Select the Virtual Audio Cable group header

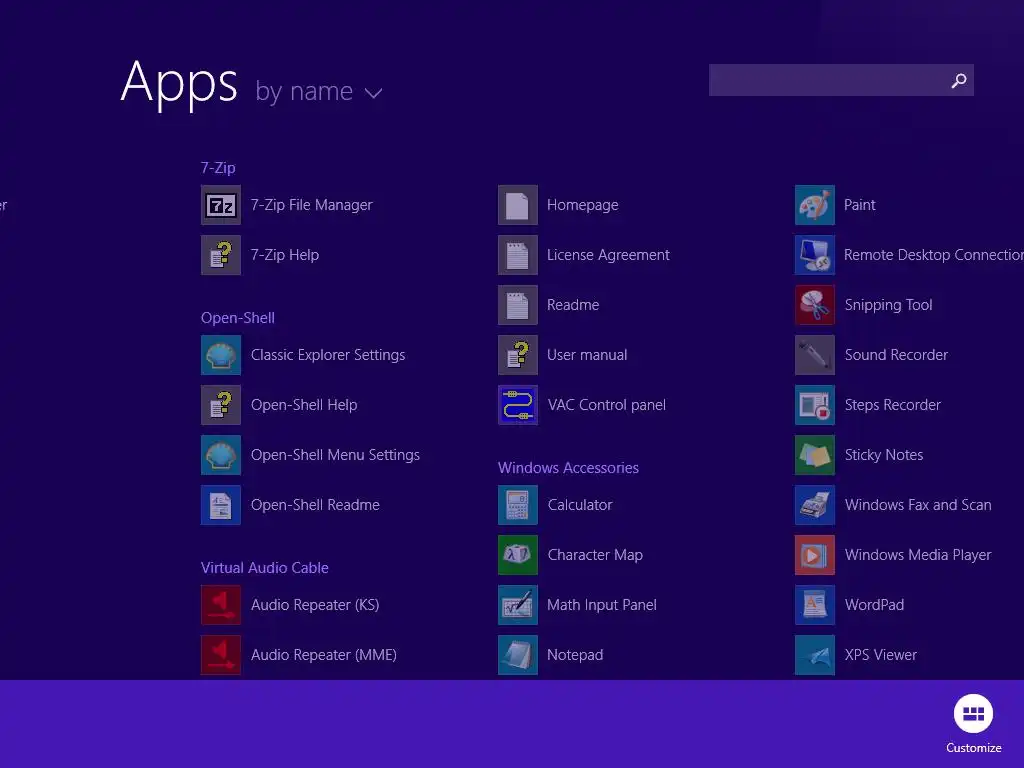pos(264,568)
